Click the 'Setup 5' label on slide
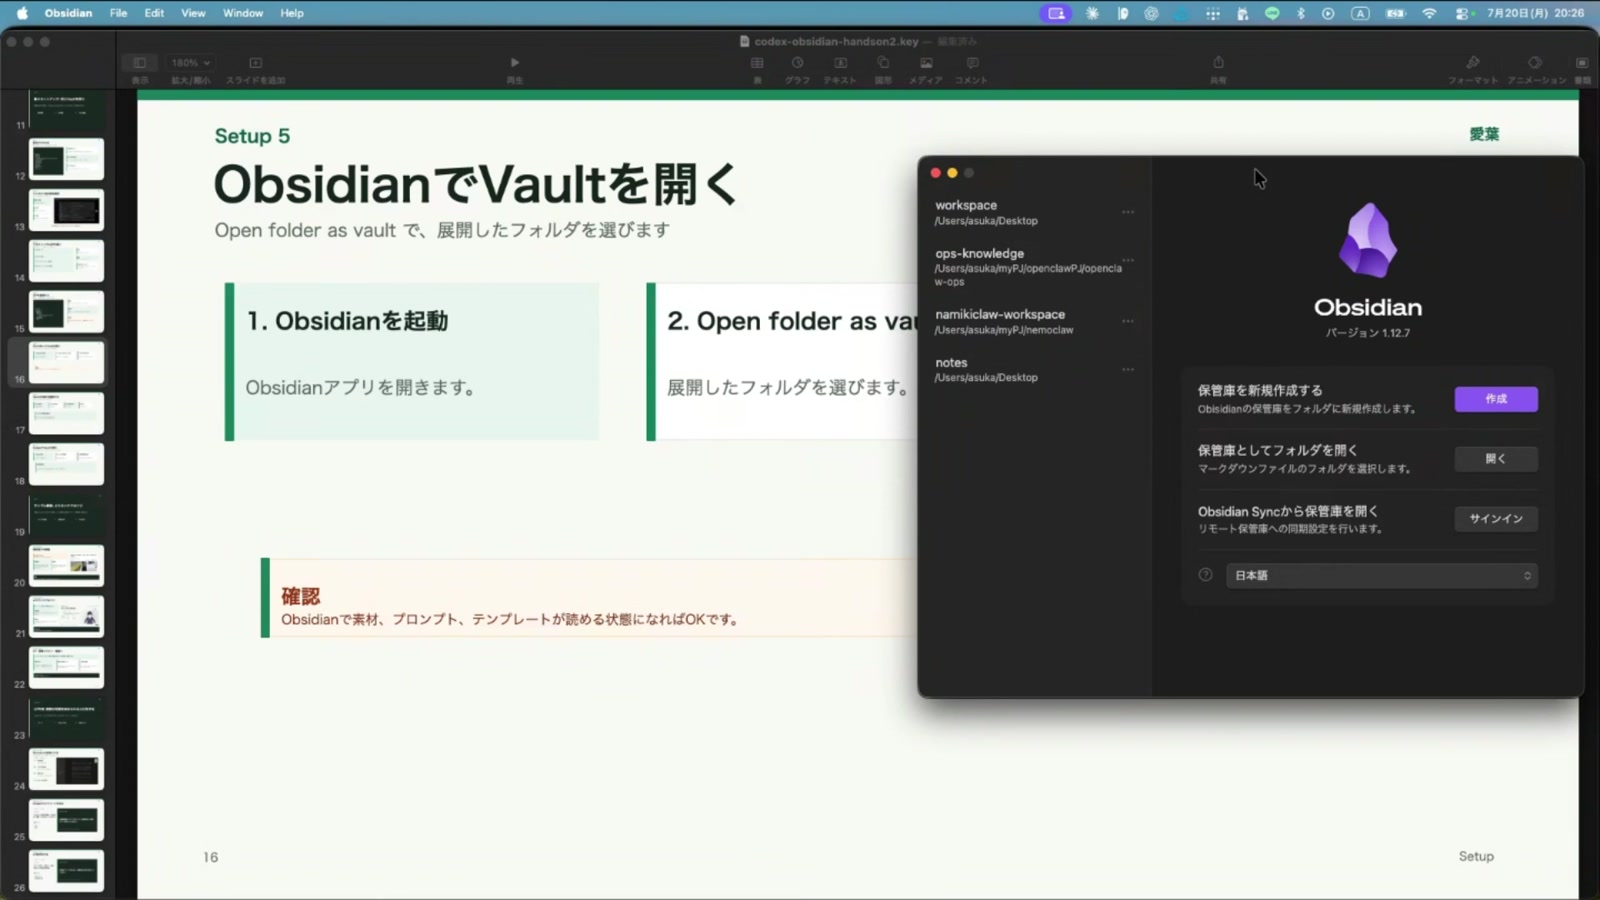This screenshot has height=900, width=1600. (252, 136)
